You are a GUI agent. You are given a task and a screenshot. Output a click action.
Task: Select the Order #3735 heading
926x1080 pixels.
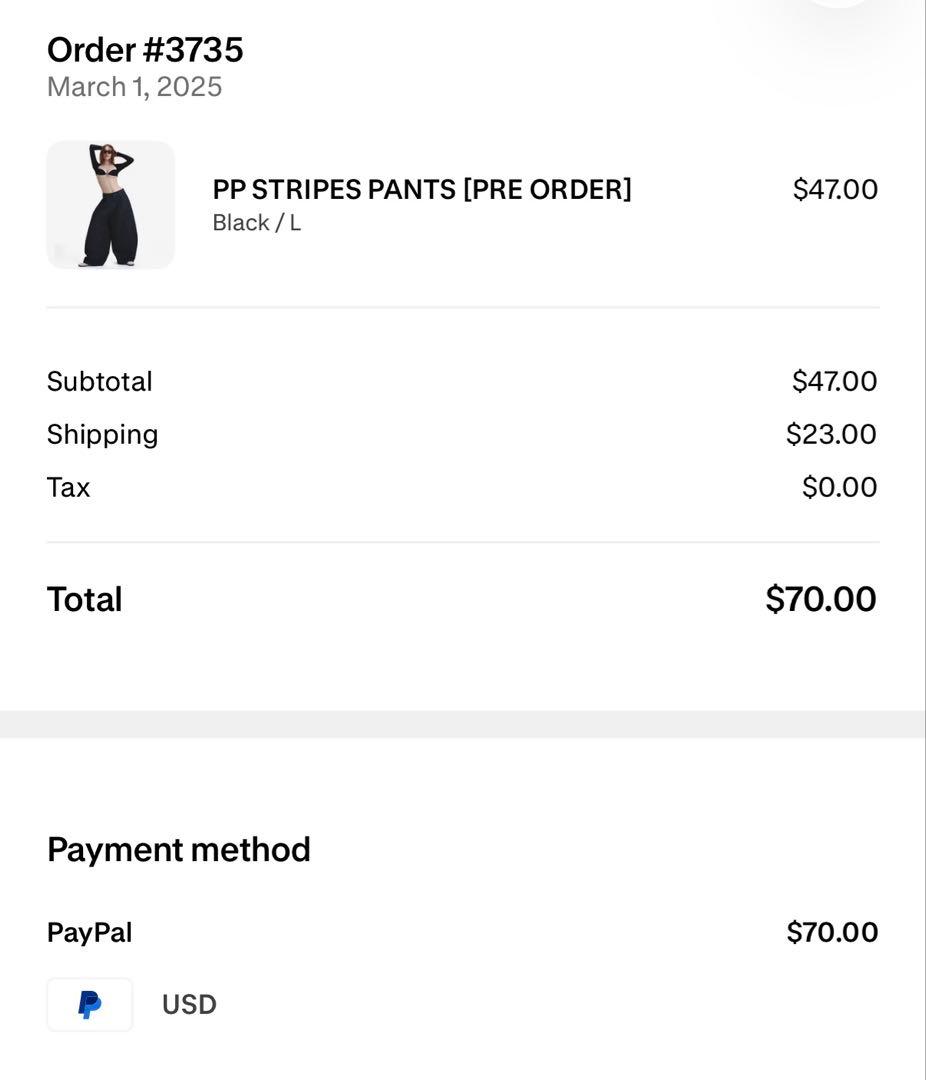[x=145, y=50]
